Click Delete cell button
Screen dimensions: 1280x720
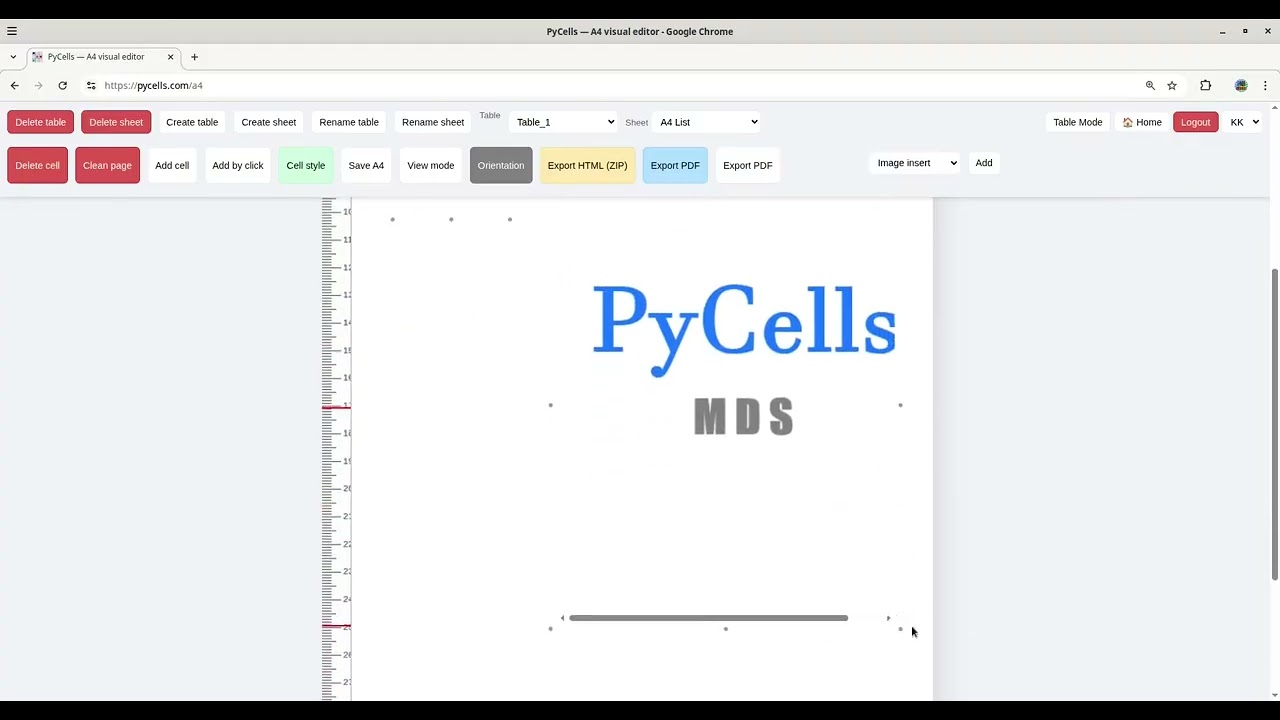click(x=38, y=166)
